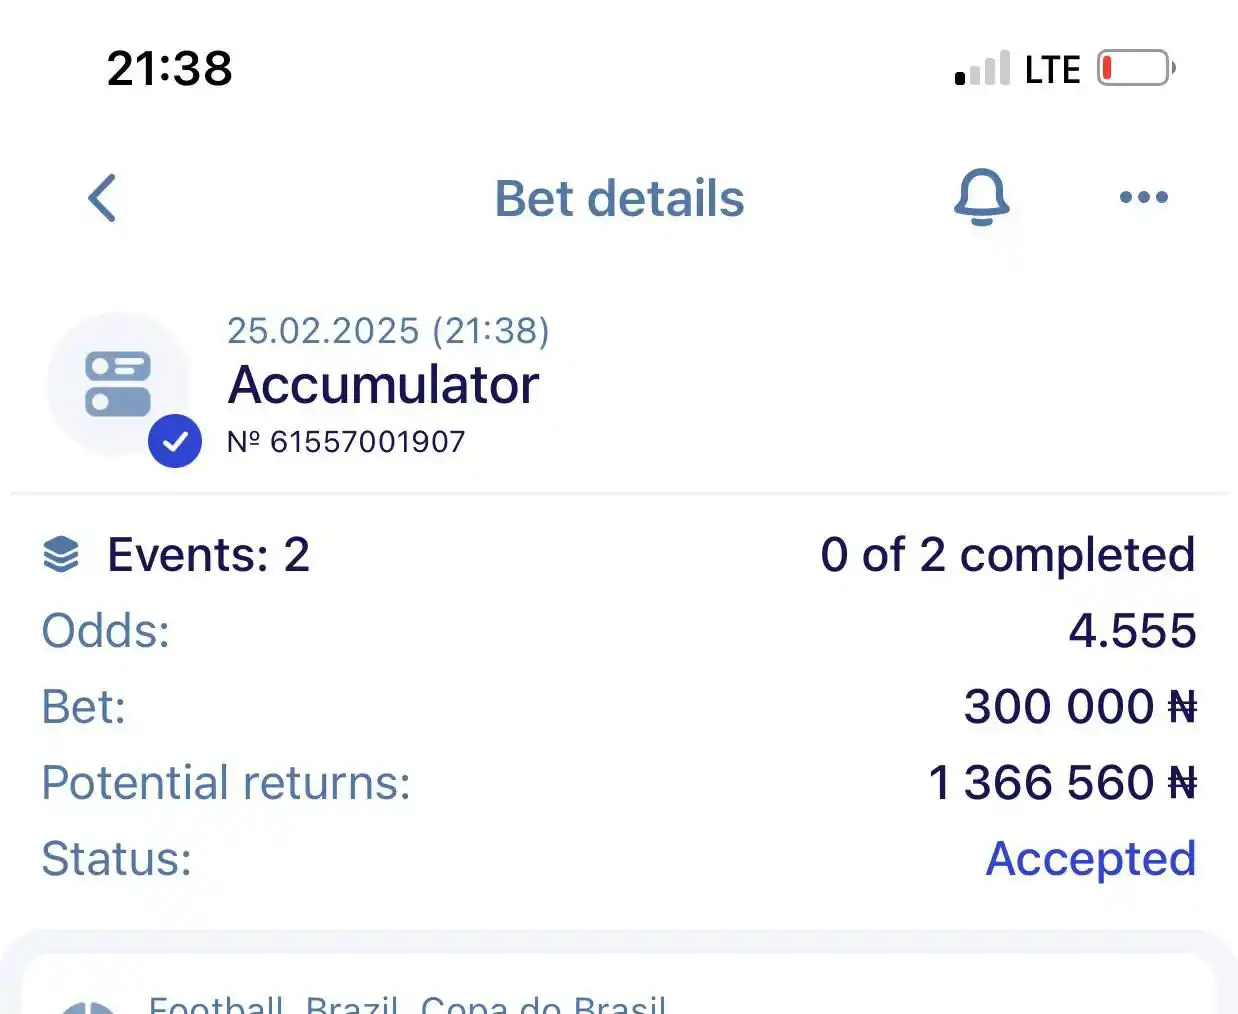Select the Accumulator heading text
1238x1014 pixels.
383,385
